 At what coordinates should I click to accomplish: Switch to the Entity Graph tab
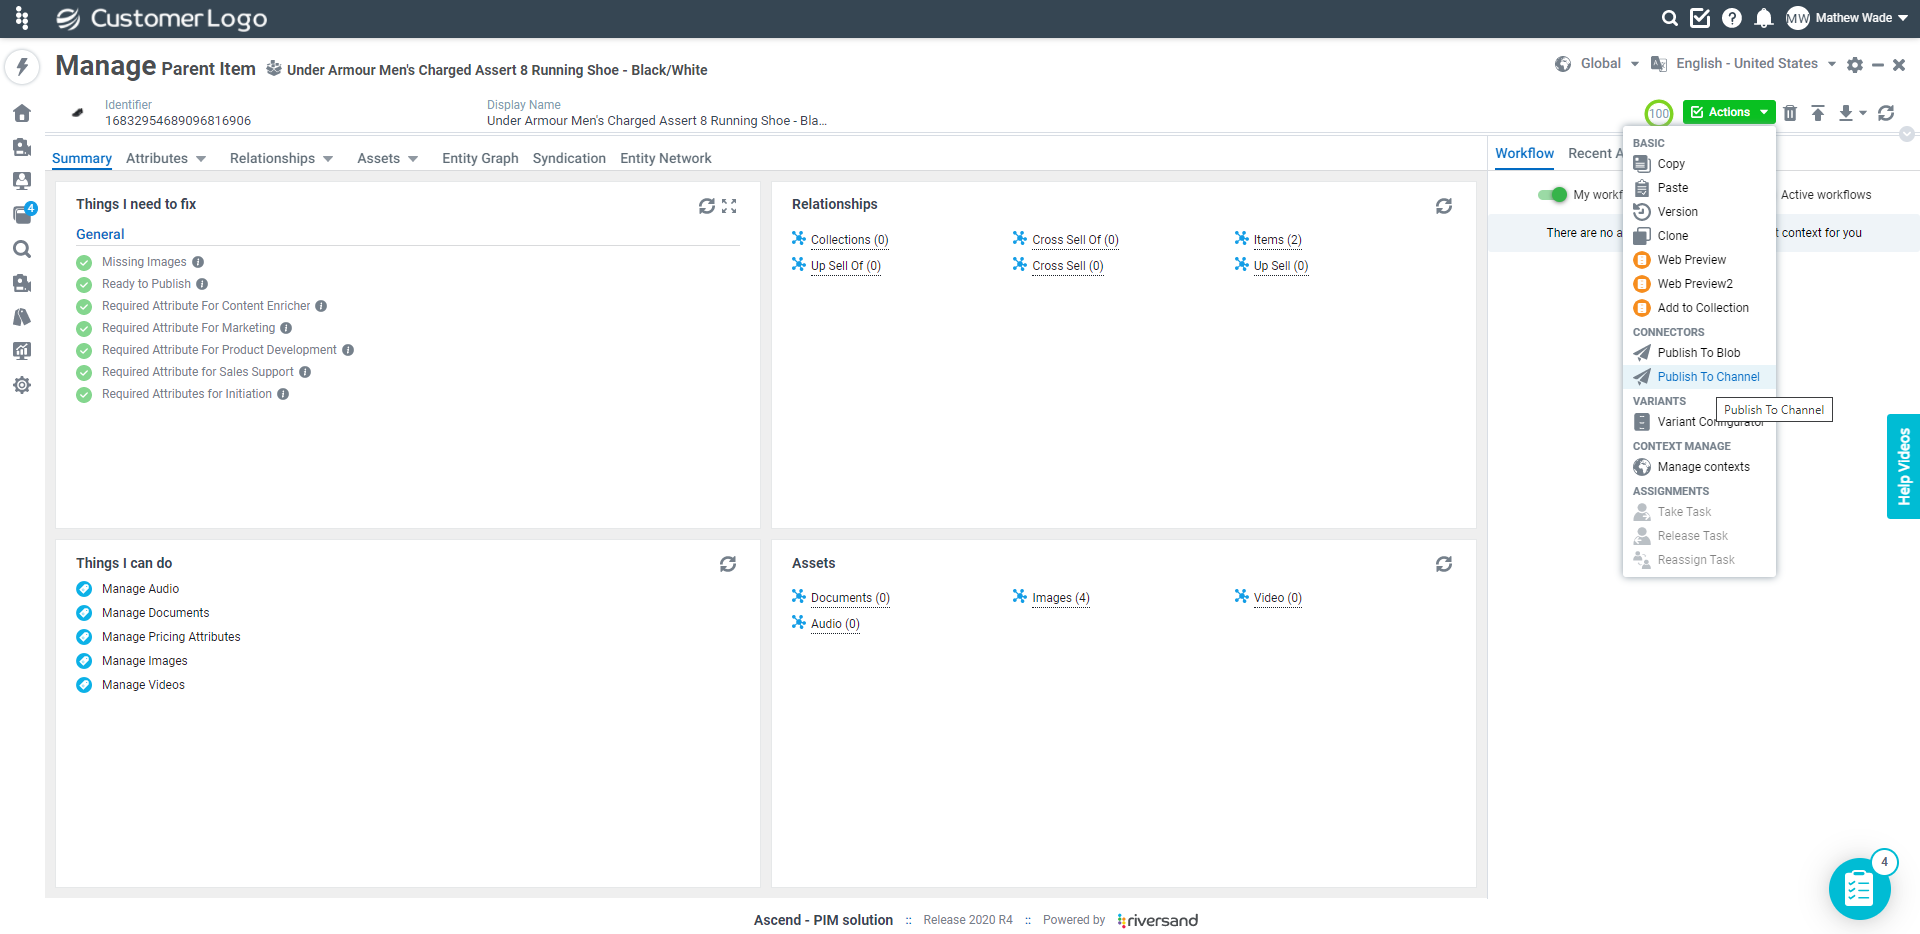click(480, 159)
